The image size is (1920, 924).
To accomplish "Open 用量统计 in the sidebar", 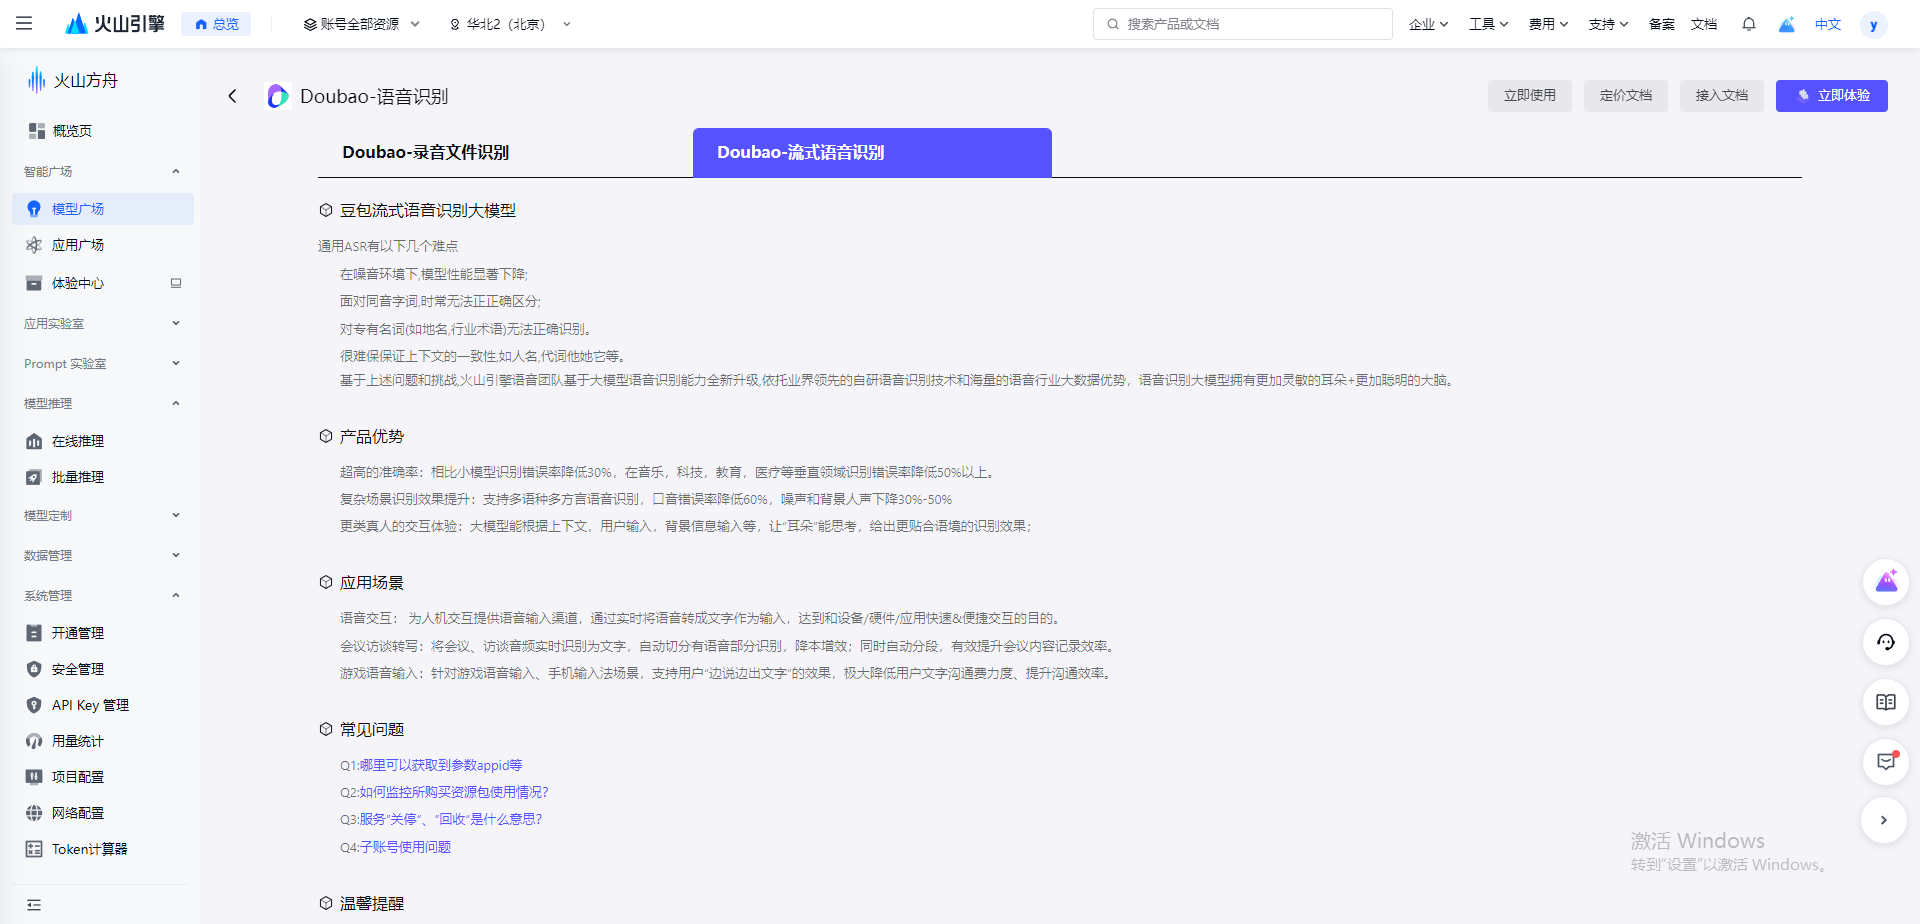I will point(103,741).
